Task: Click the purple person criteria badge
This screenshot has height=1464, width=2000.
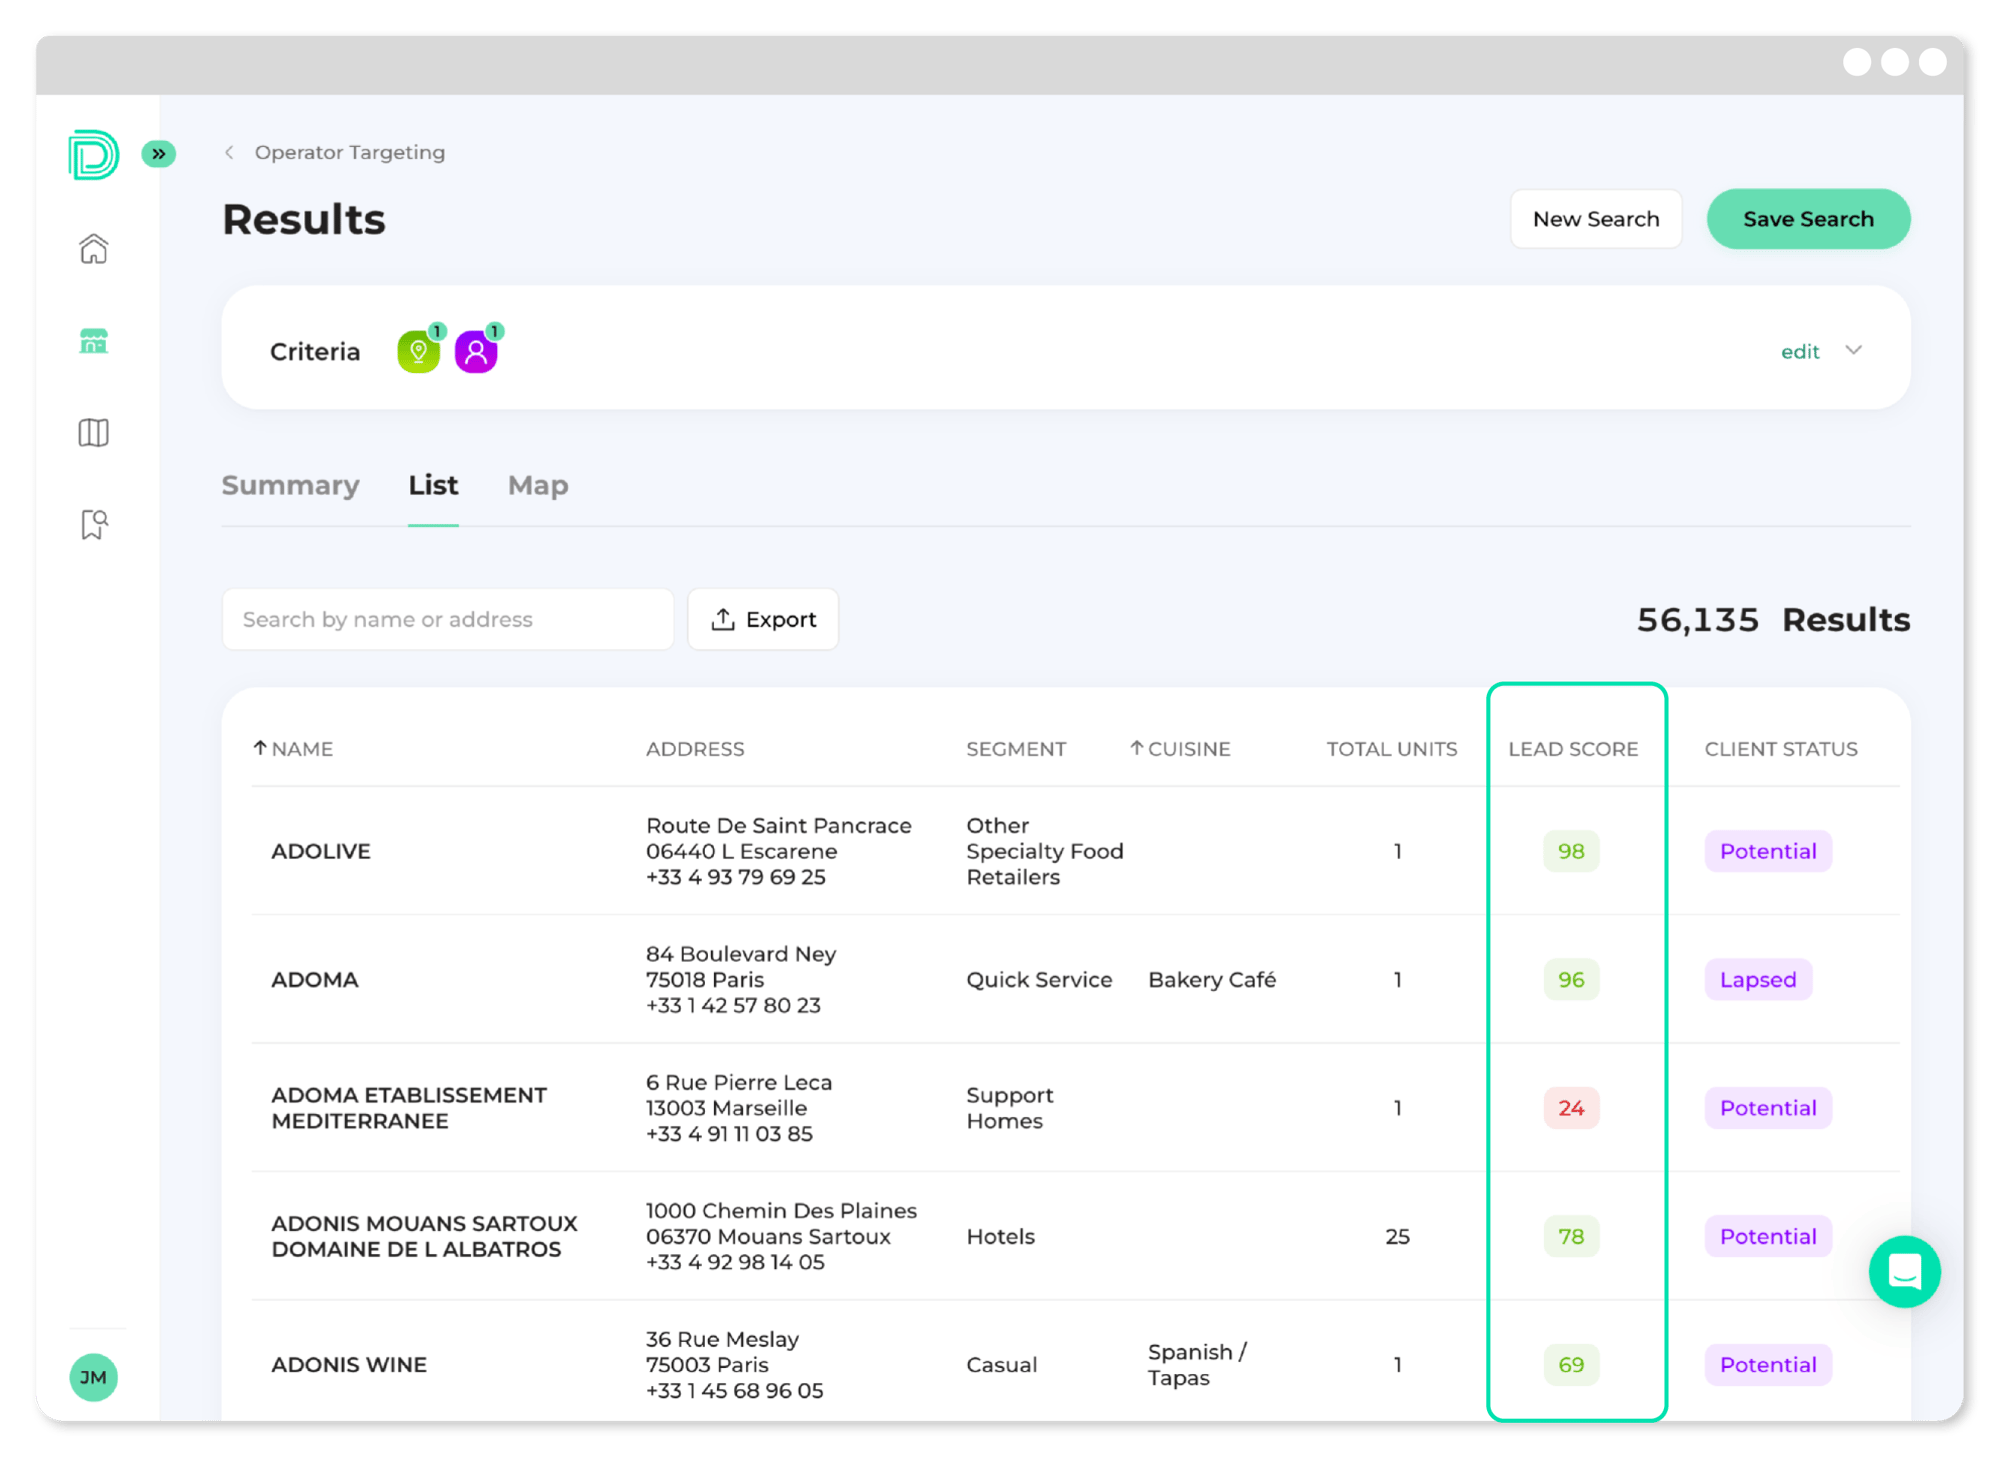Action: coord(476,352)
